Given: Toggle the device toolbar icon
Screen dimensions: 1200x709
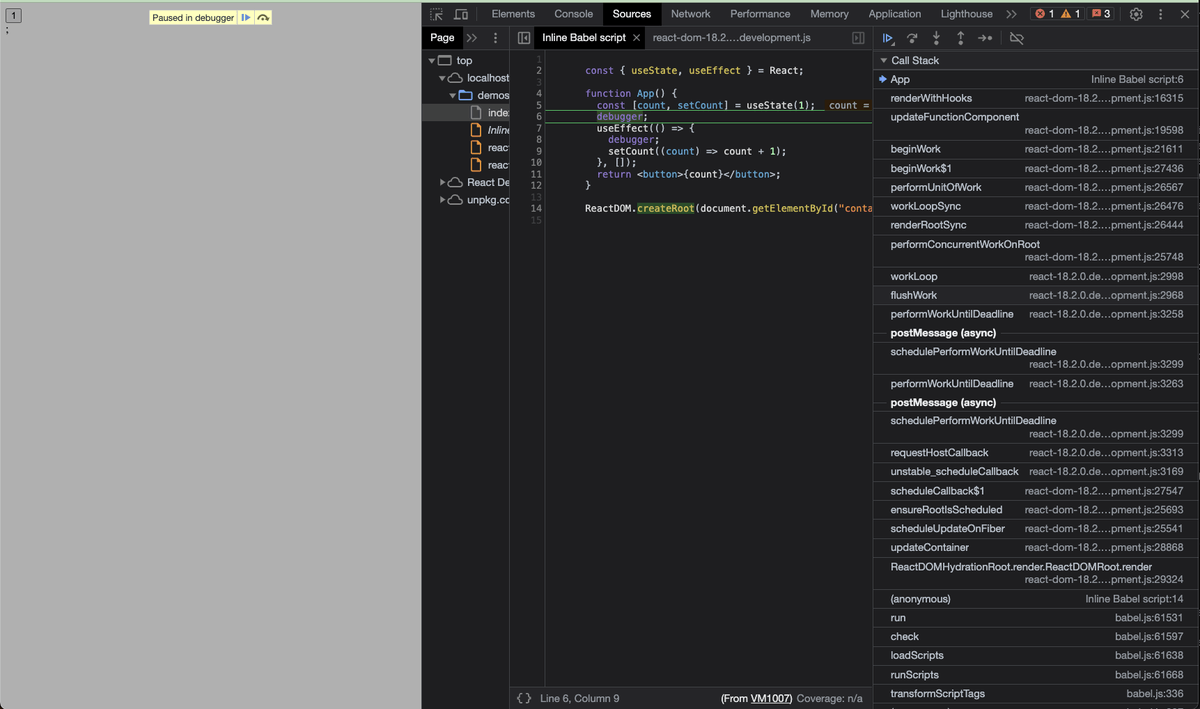Looking at the screenshot, I should point(461,14).
